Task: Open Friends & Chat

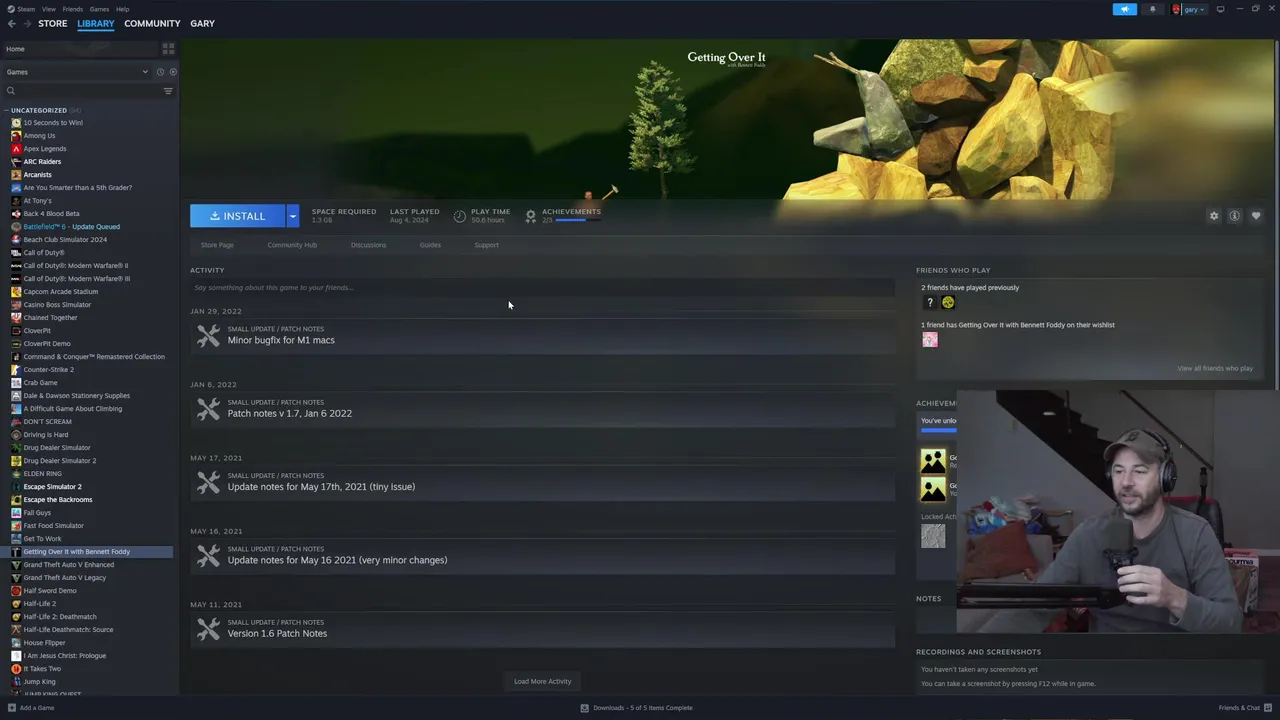Action: [1245, 708]
